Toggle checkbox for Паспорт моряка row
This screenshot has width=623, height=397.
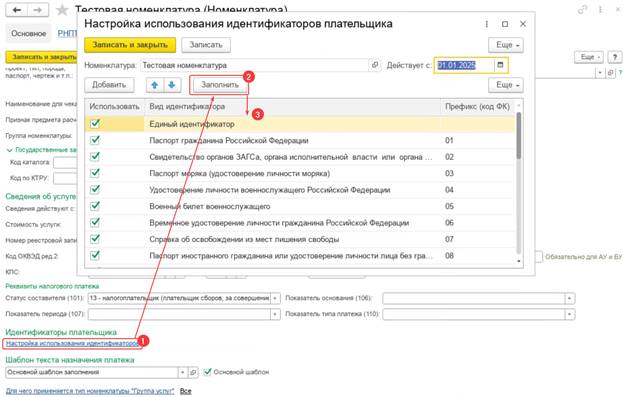(x=95, y=173)
